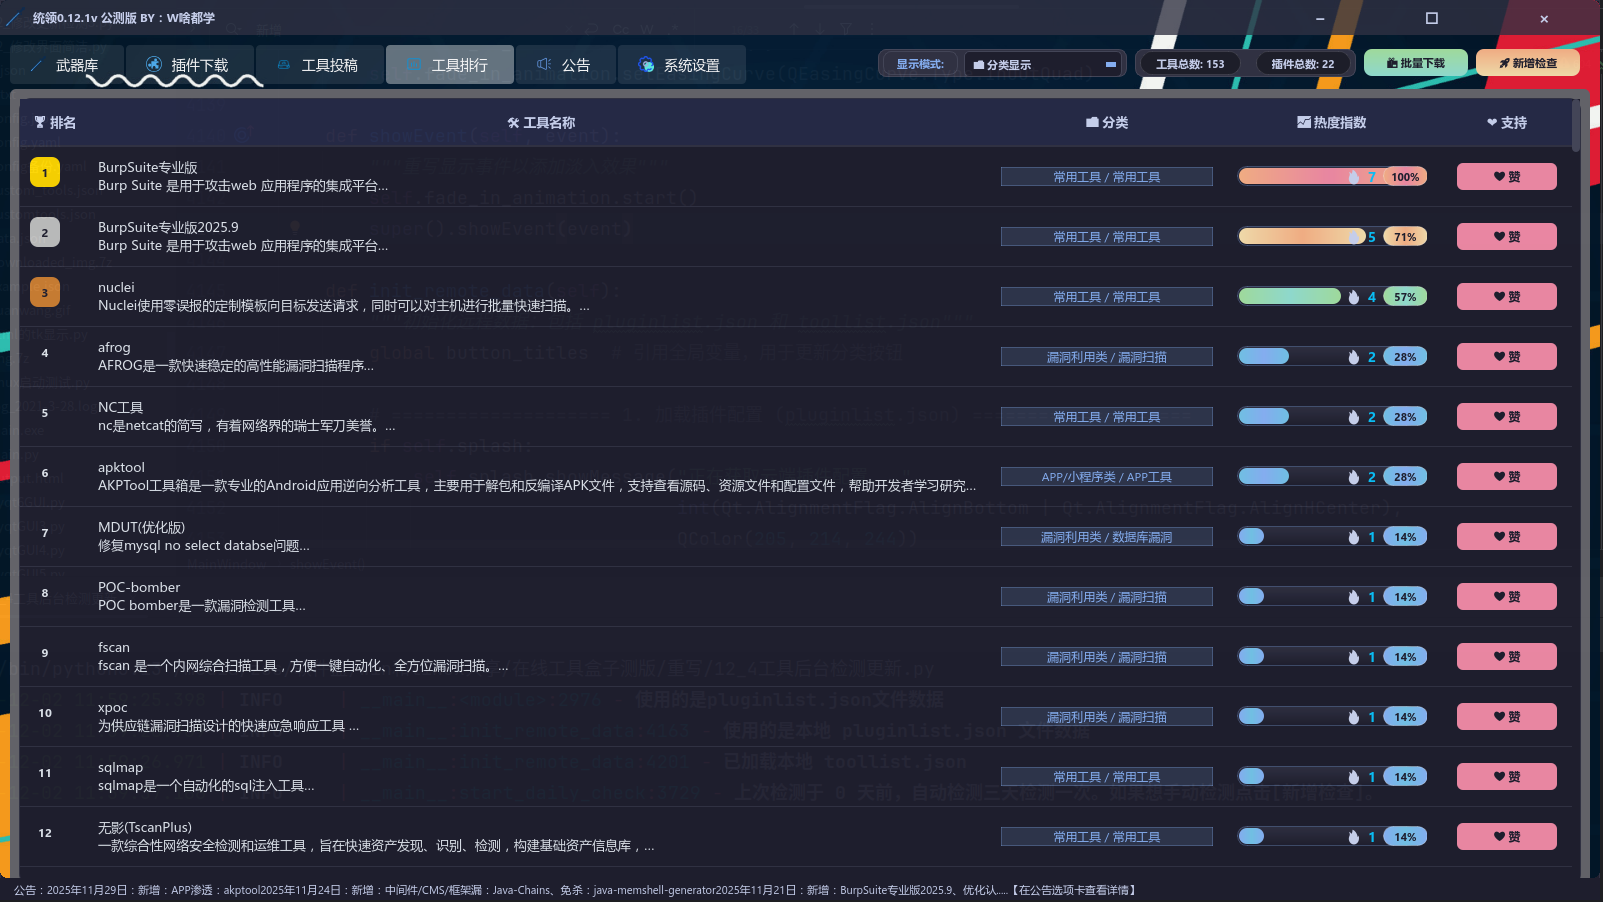The height and width of the screenshot is (902, 1603).
Task: Switch to the 武器库 tab
Action: pyautogui.click(x=66, y=65)
